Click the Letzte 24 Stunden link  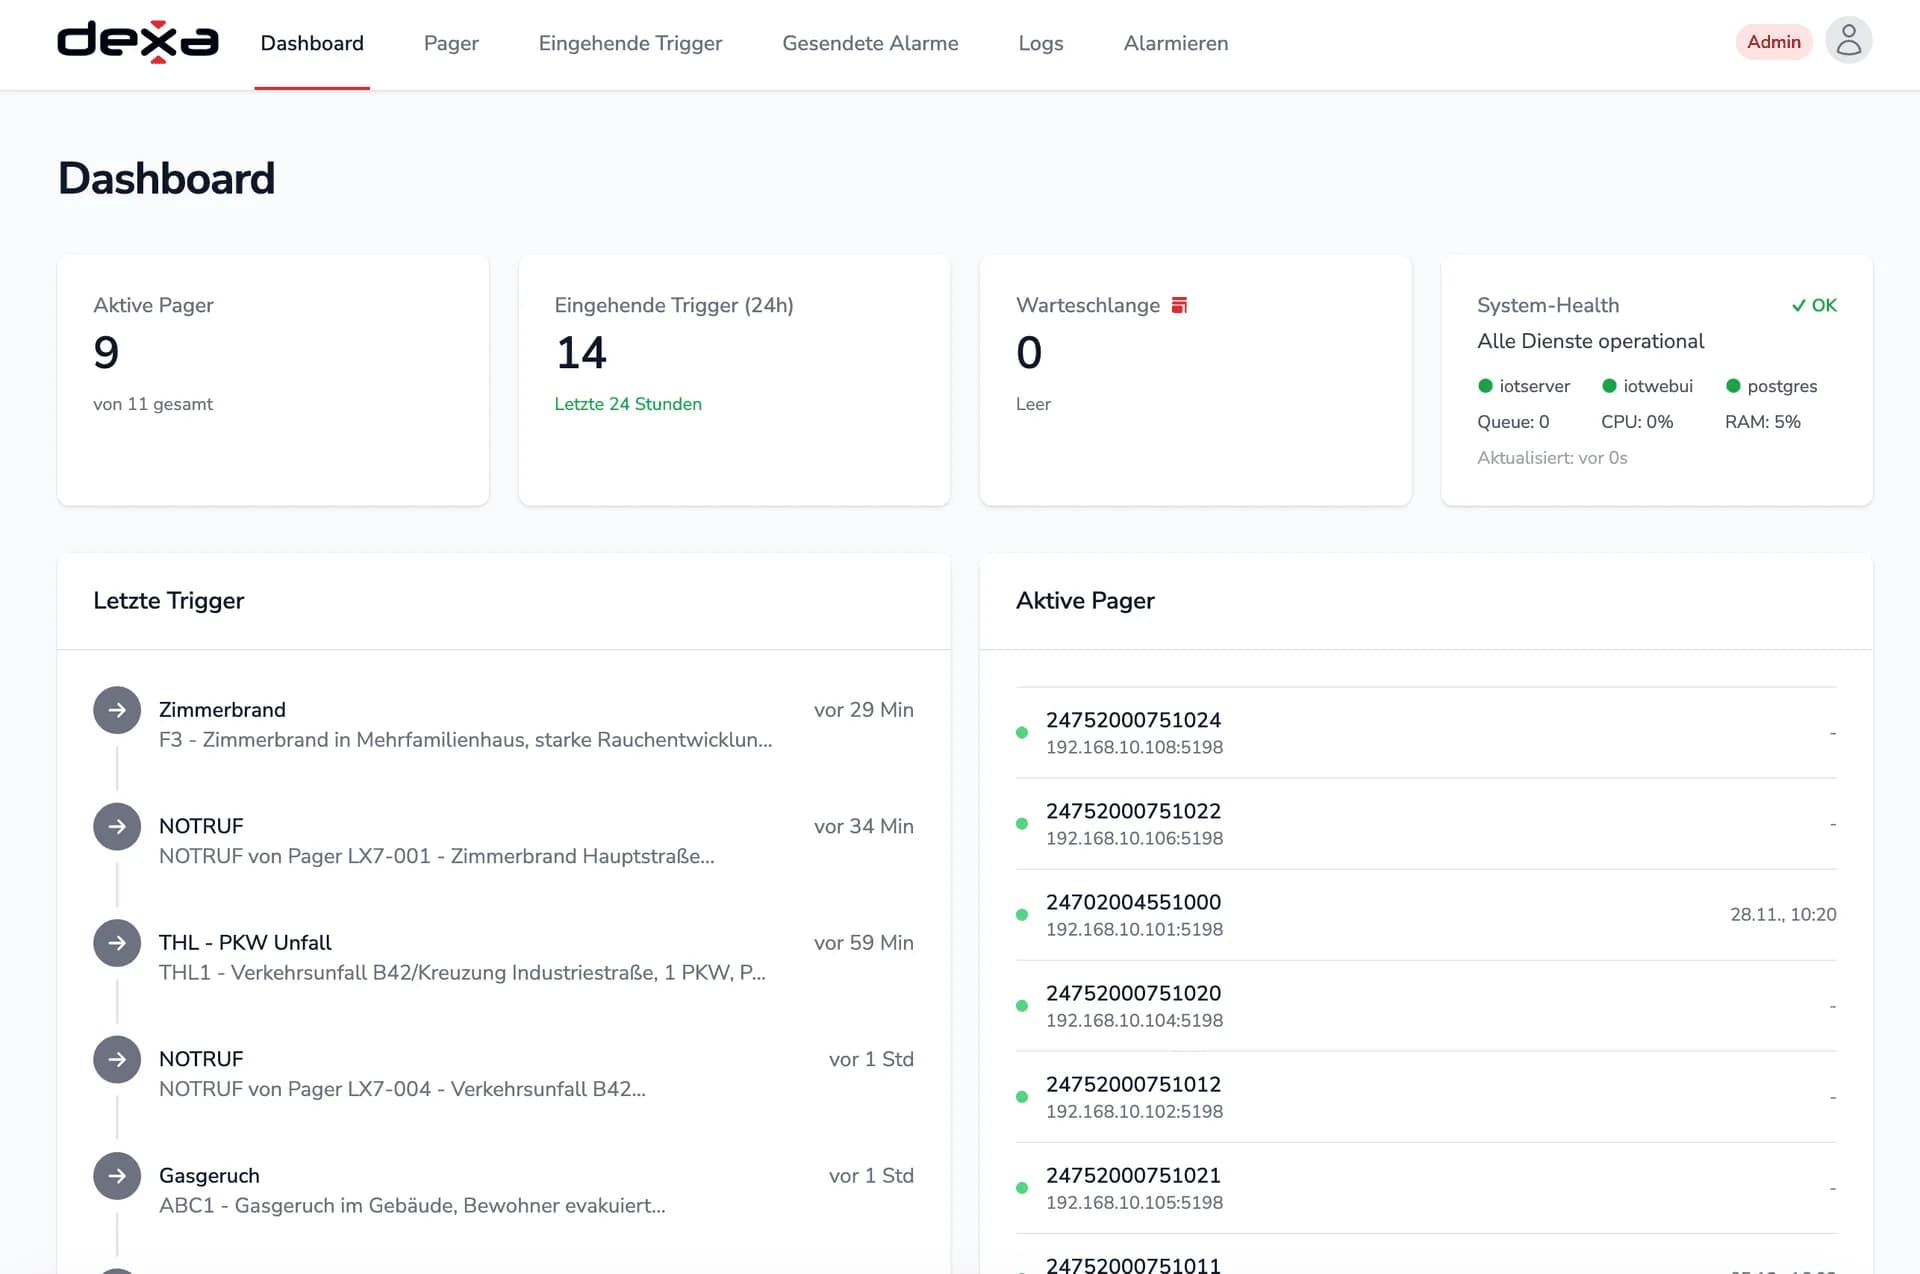click(628, 404)
